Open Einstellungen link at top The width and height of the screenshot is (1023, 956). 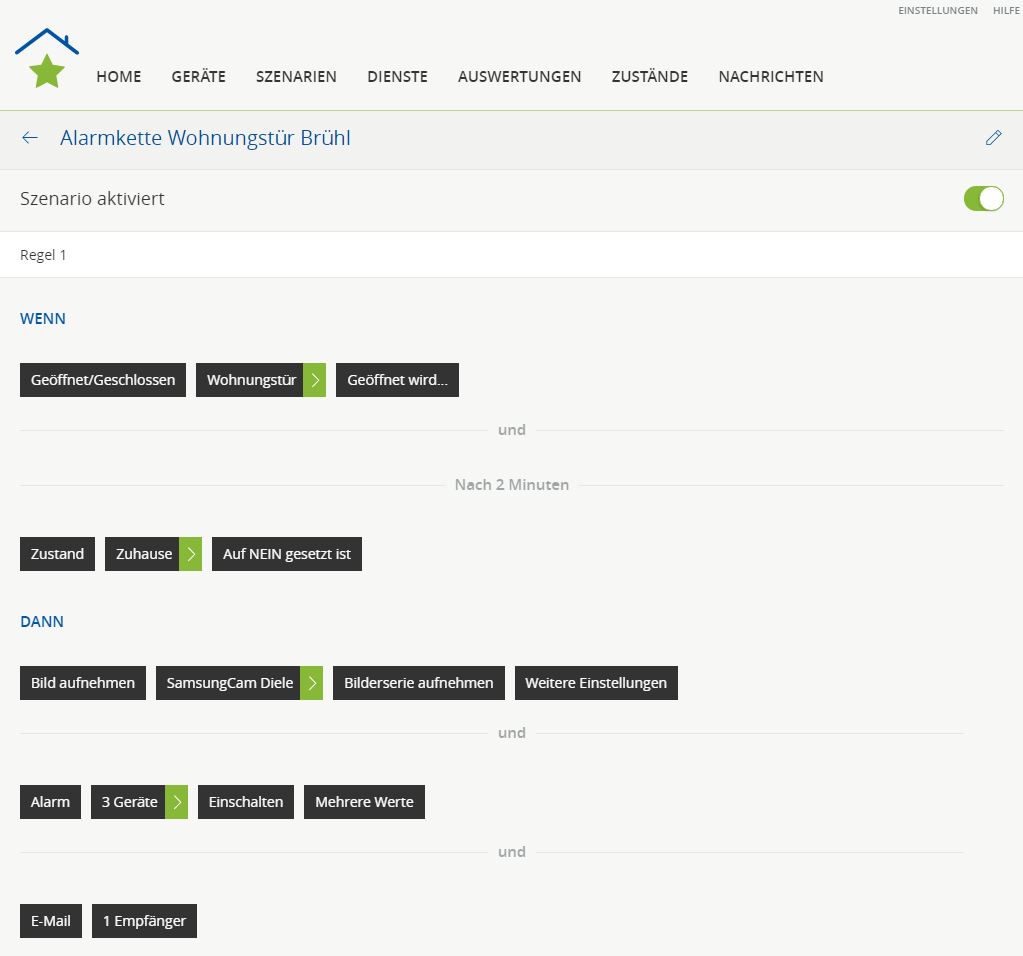(x=937, y=11)
